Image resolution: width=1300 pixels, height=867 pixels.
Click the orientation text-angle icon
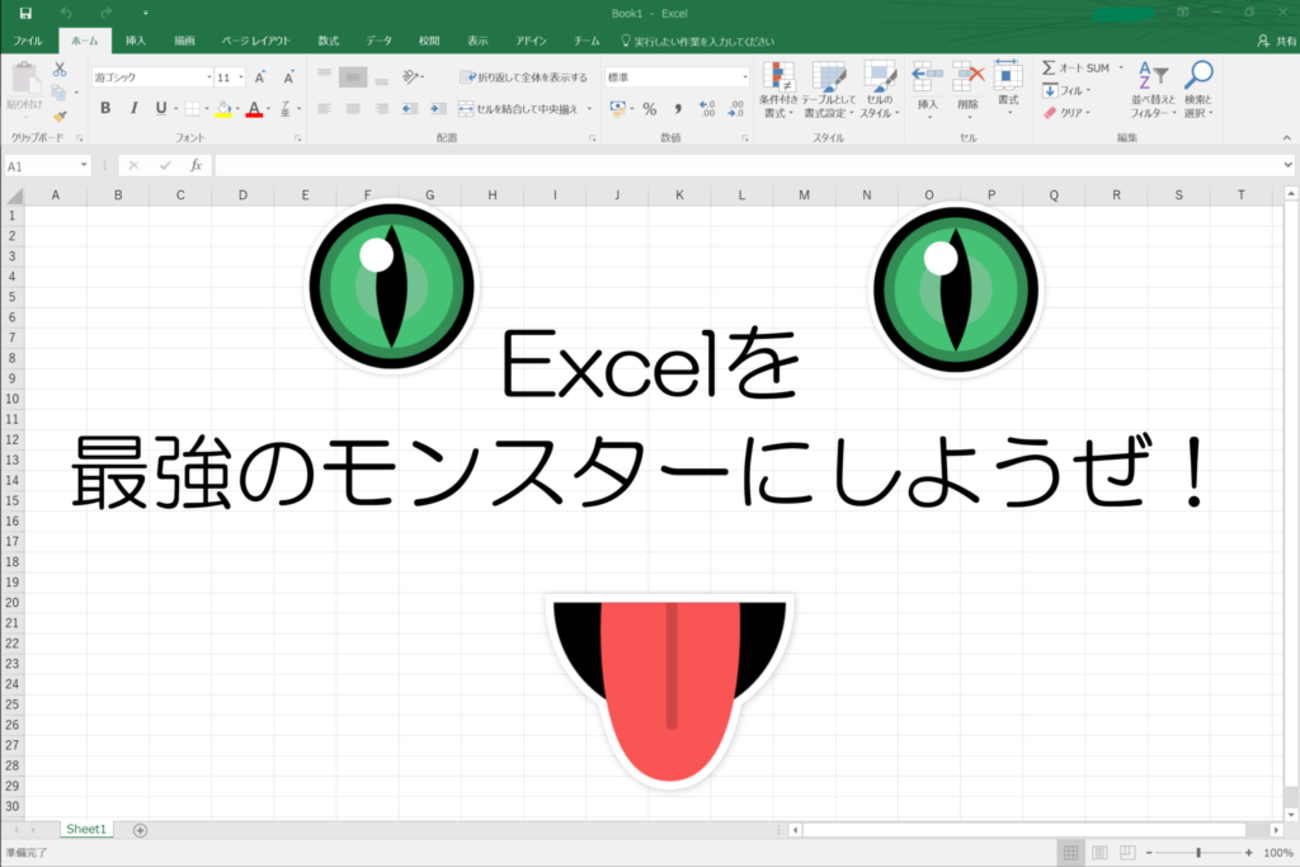[x=411, y=77]
